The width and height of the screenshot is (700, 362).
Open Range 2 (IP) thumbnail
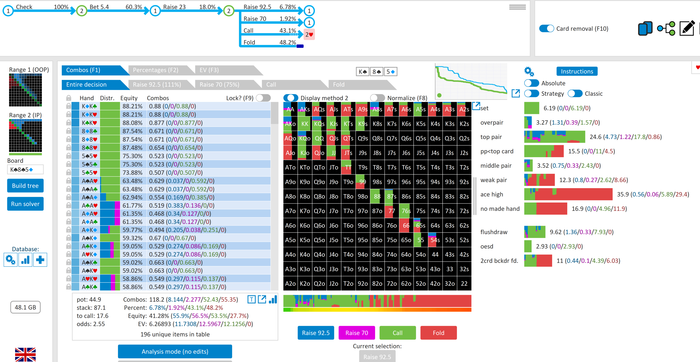pos(25,136)
